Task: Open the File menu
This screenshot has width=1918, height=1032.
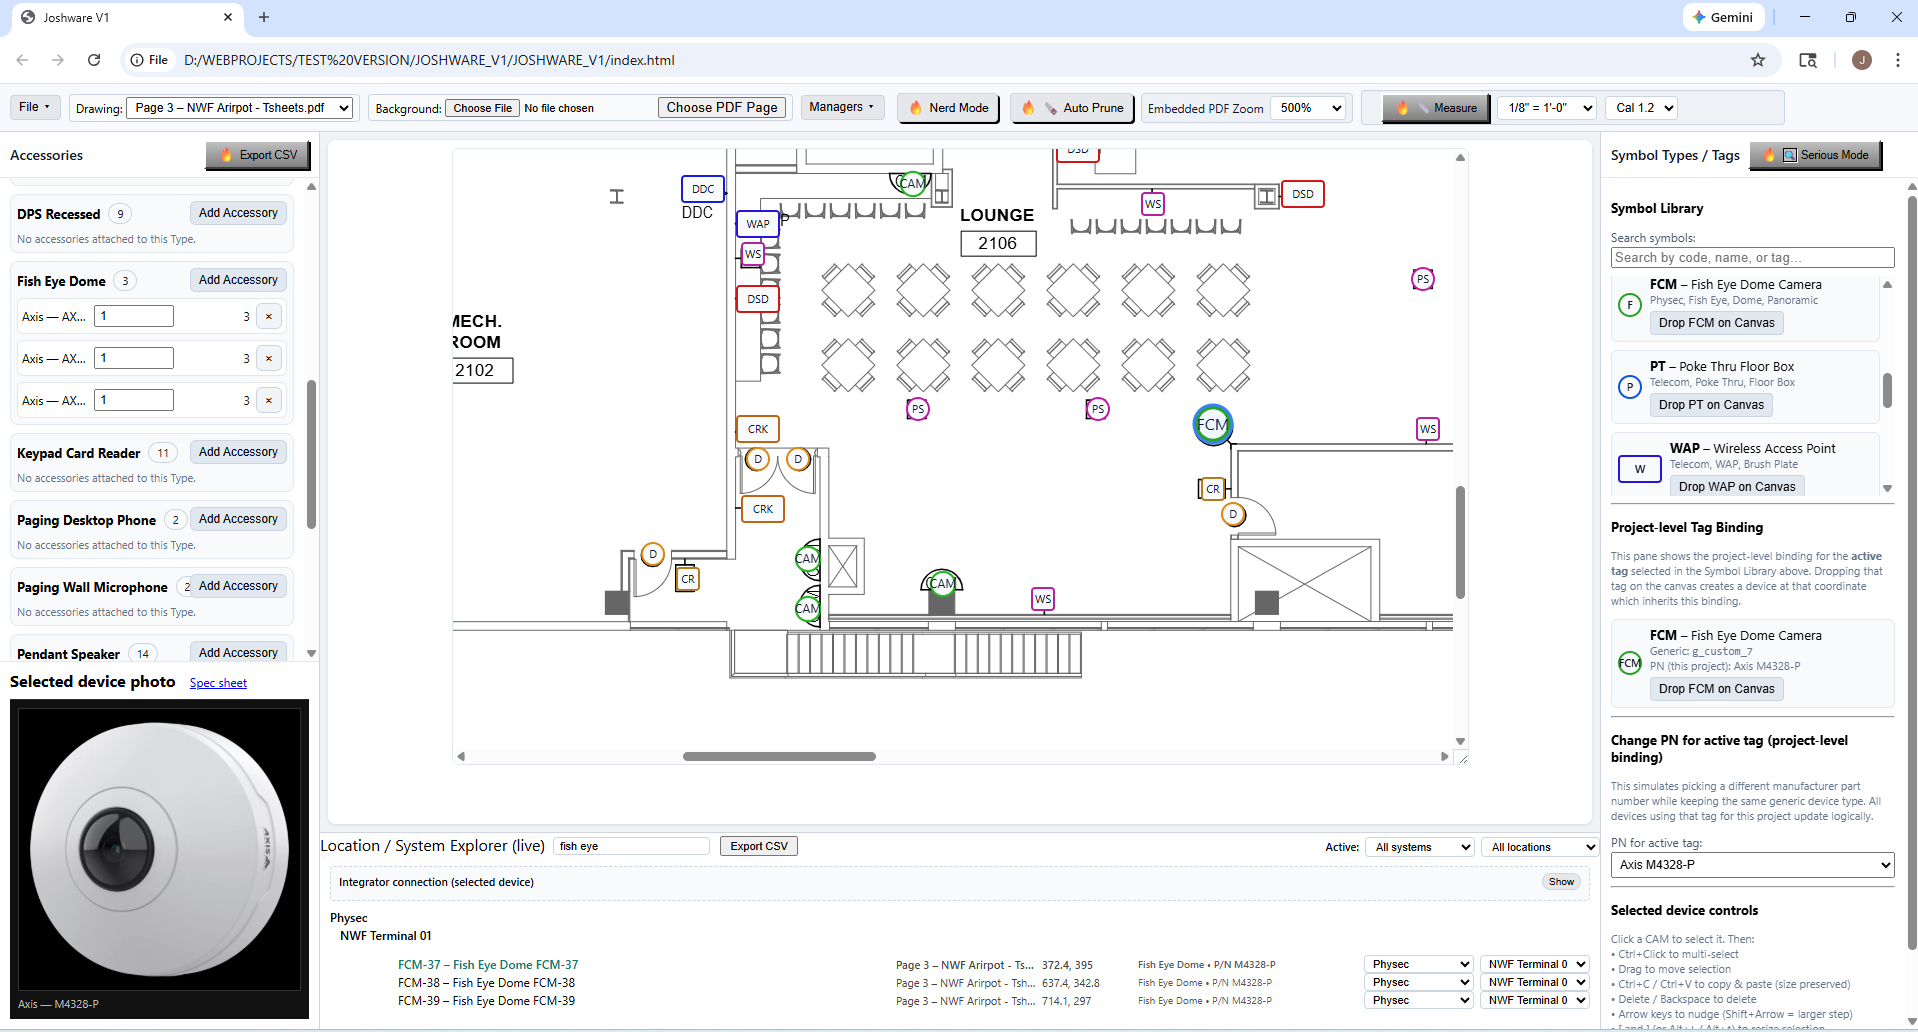Action: click(33, 106)
